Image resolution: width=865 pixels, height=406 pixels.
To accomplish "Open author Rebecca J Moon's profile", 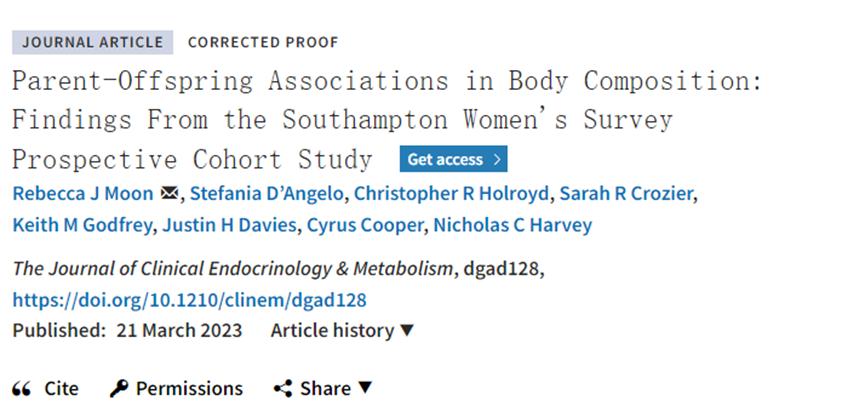I will point(83,194).
